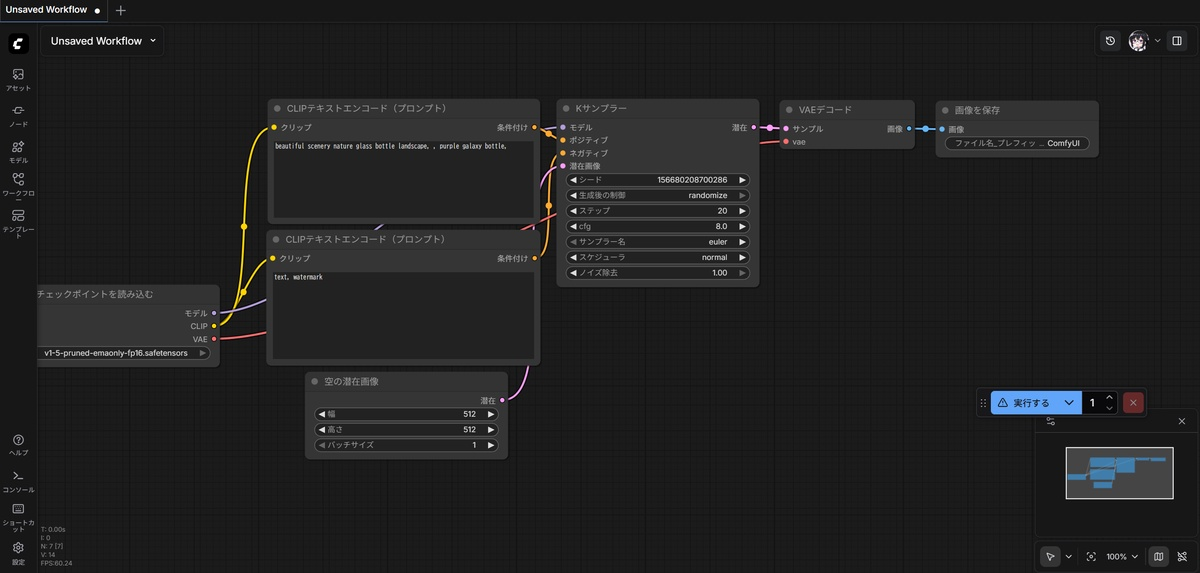The image size is (1200, 573).
Task: Increase the バッチサイズ value right arrow
Action: click(x=491, y=445)
